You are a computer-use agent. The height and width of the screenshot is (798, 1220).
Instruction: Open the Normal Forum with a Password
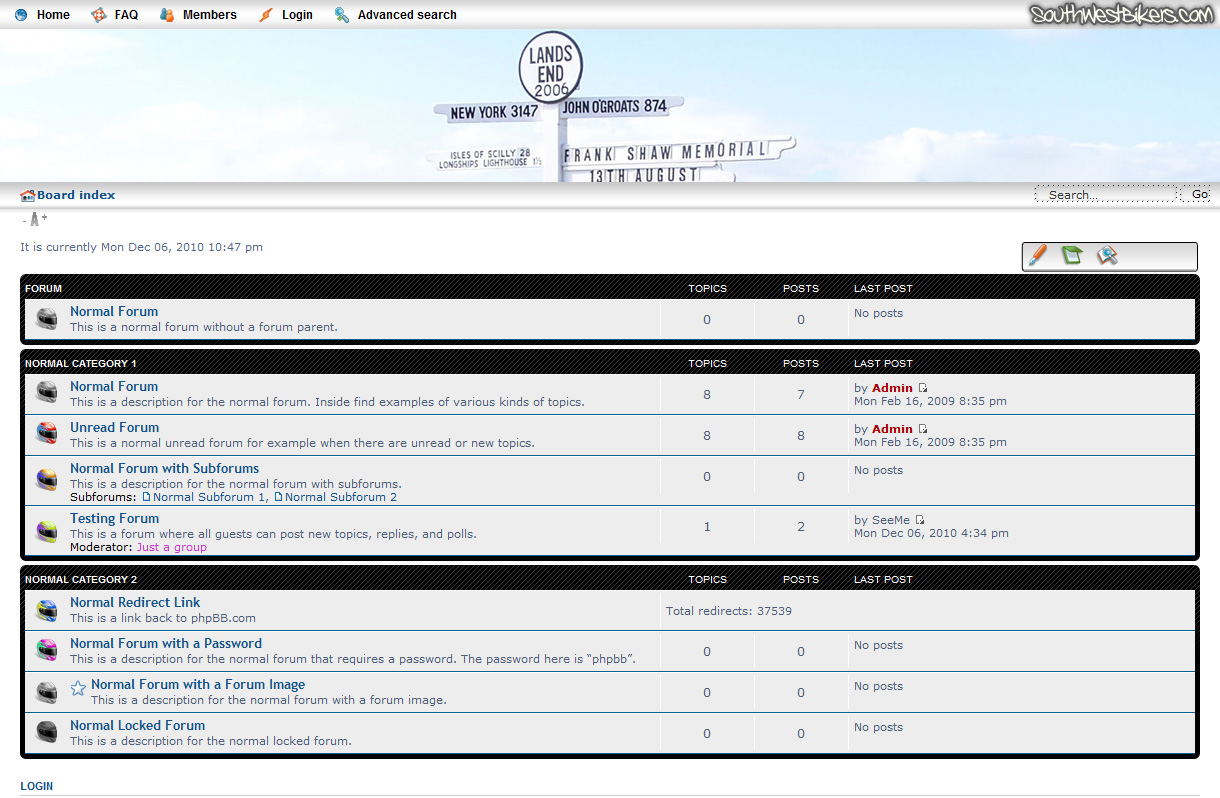[166, 644]
